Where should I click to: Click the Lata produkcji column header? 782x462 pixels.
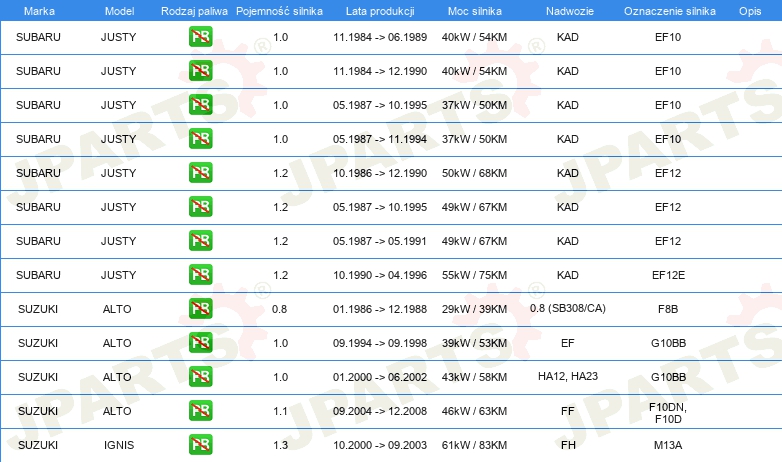coord(380,11)
